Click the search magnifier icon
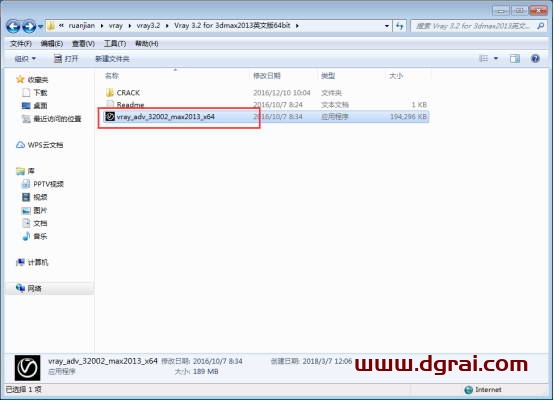The height and width of the screenshot is (401, 554). pyautogui.click(x=541, y=26)
